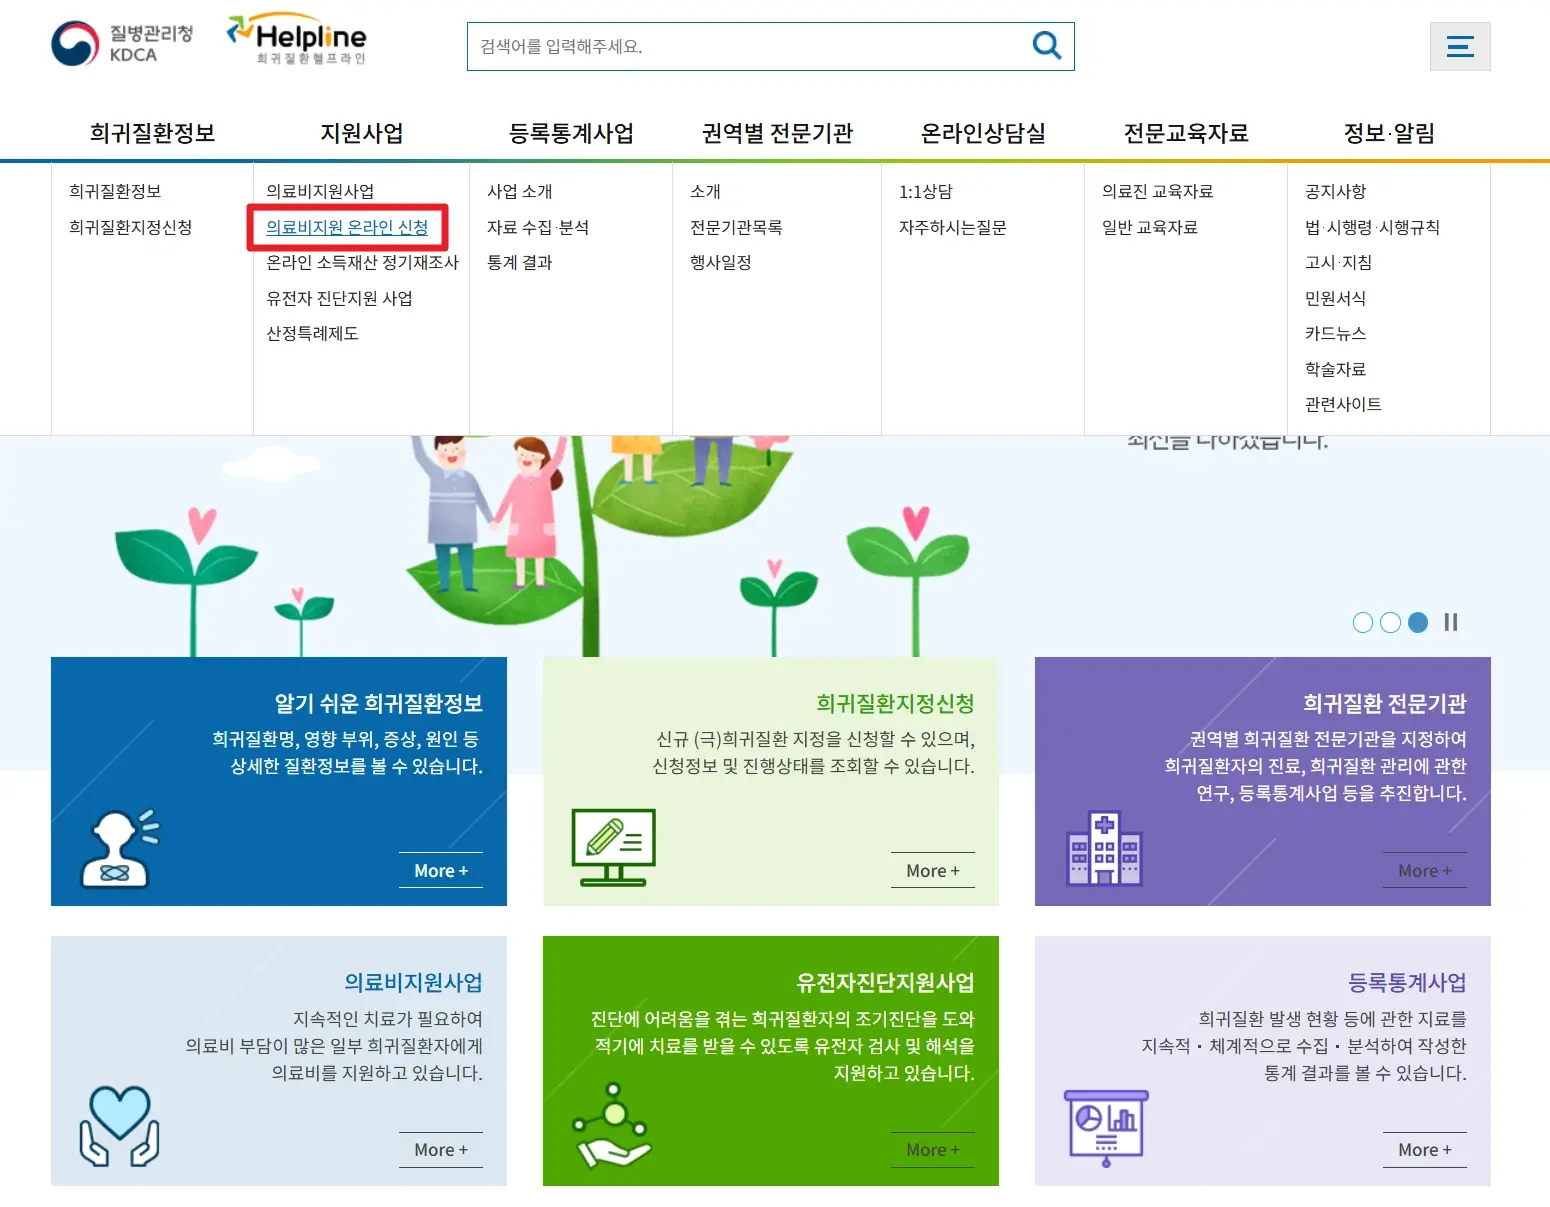Click More+ on the 등록통계사업 card
This screenshot has height=1207, width=1550.
[x=1424, y=1149]
